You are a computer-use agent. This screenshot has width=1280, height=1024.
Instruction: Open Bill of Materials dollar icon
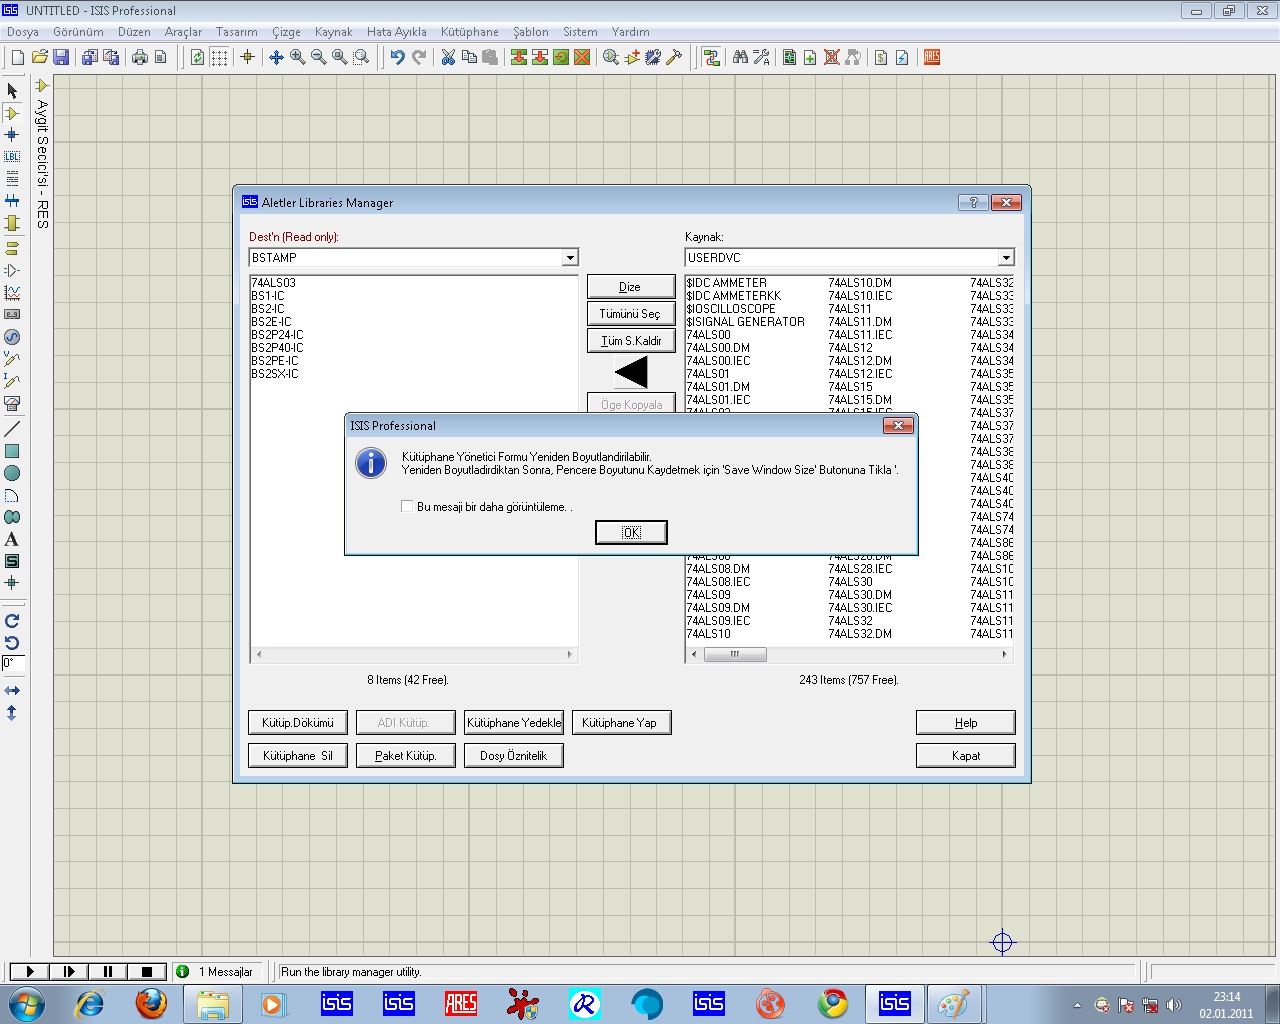[x=880, y=57]
